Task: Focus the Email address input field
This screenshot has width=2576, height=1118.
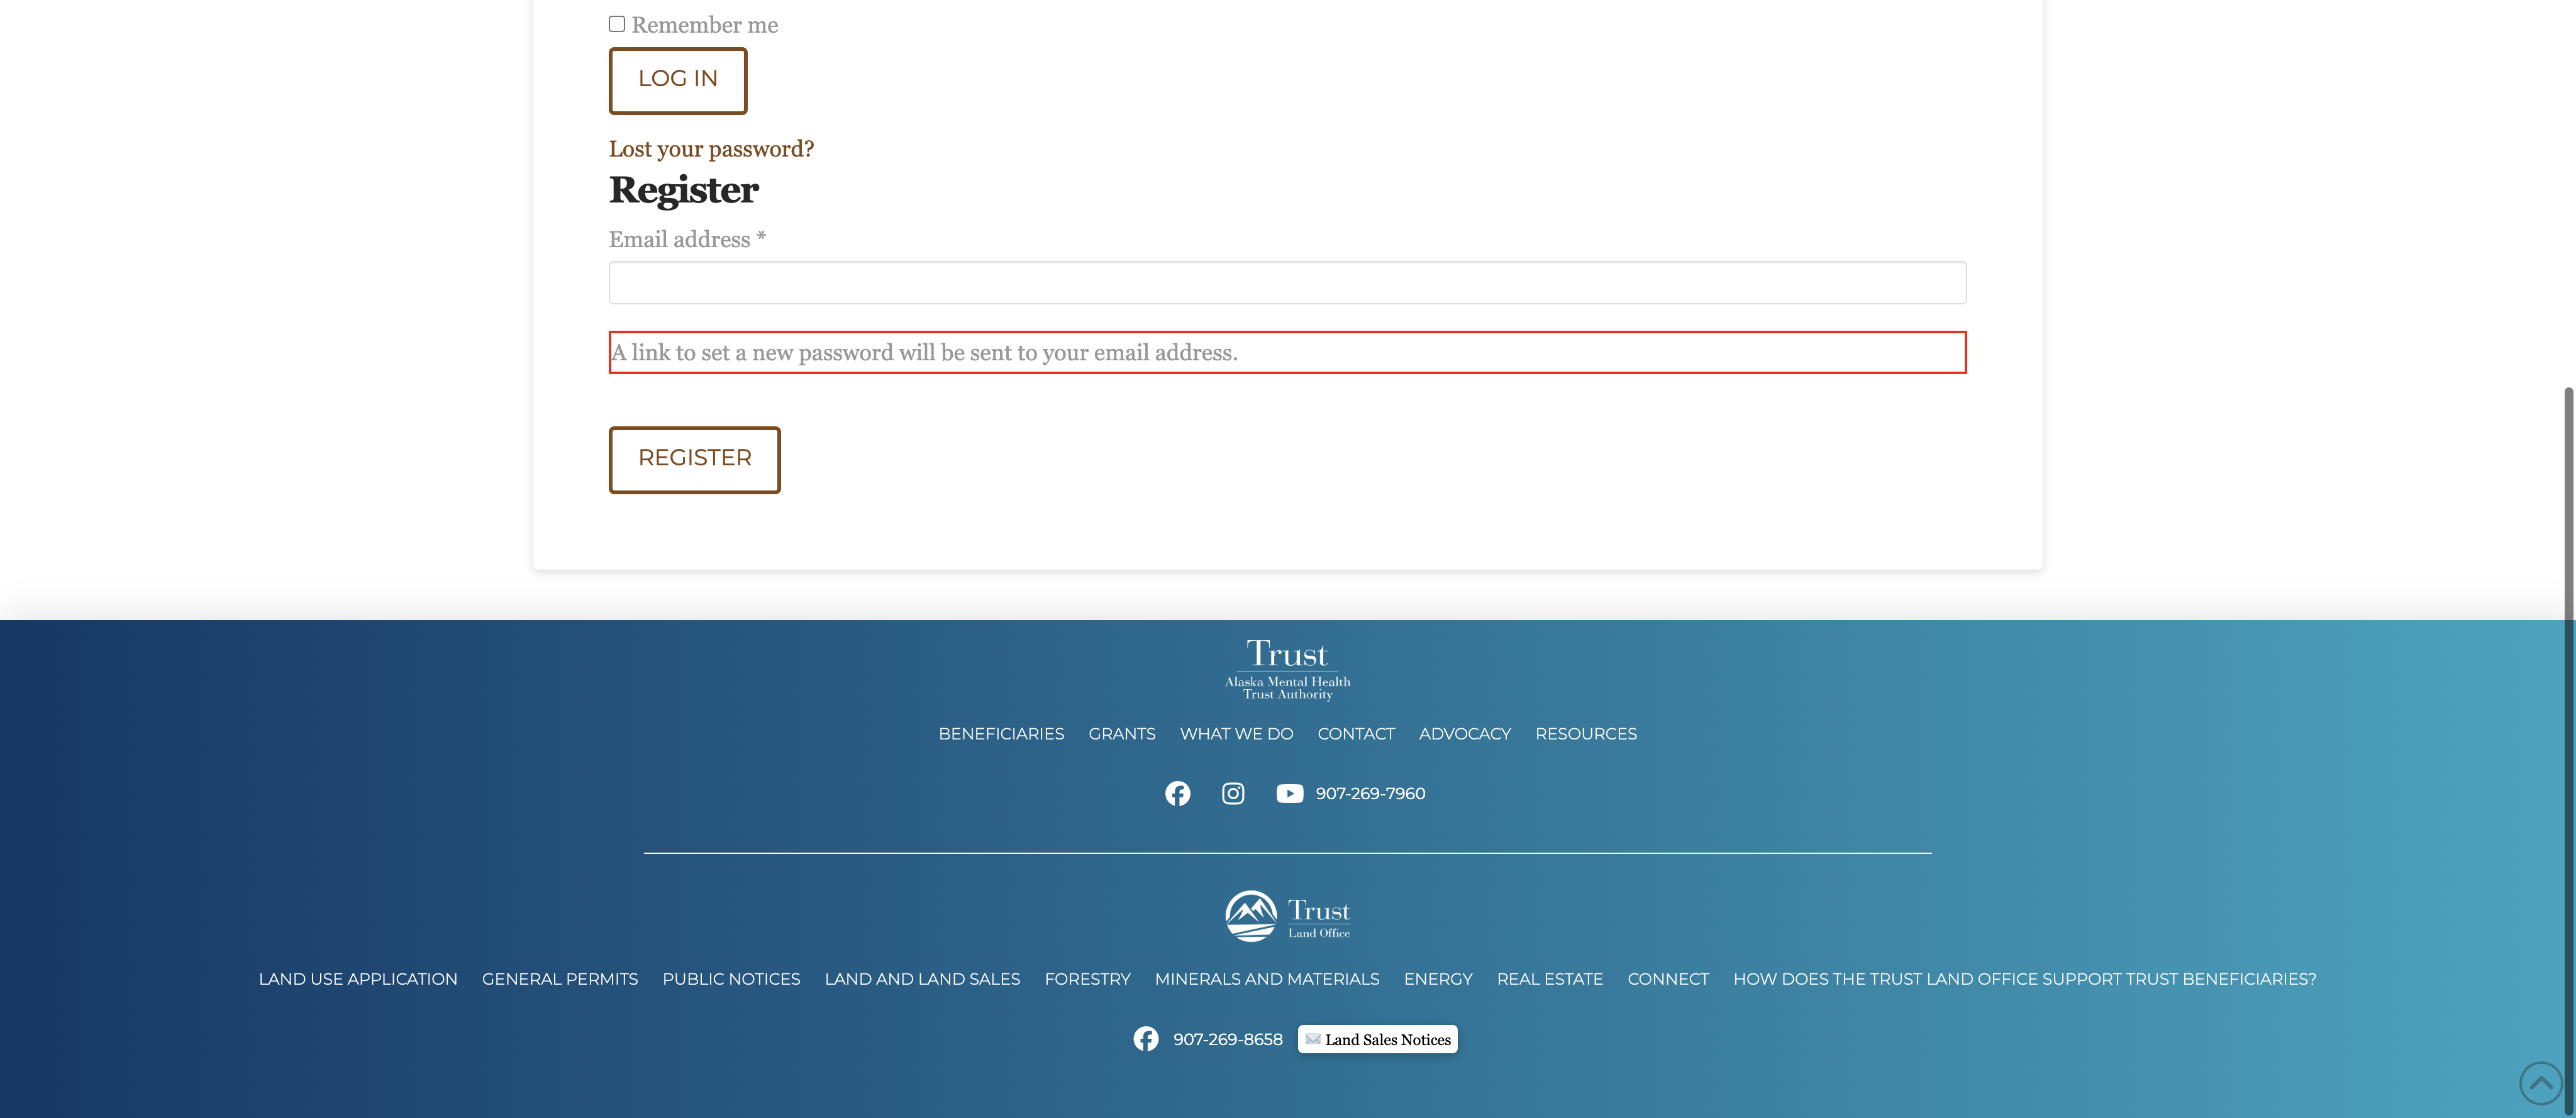Action: pyautogui.click(x=1287, y=283)
